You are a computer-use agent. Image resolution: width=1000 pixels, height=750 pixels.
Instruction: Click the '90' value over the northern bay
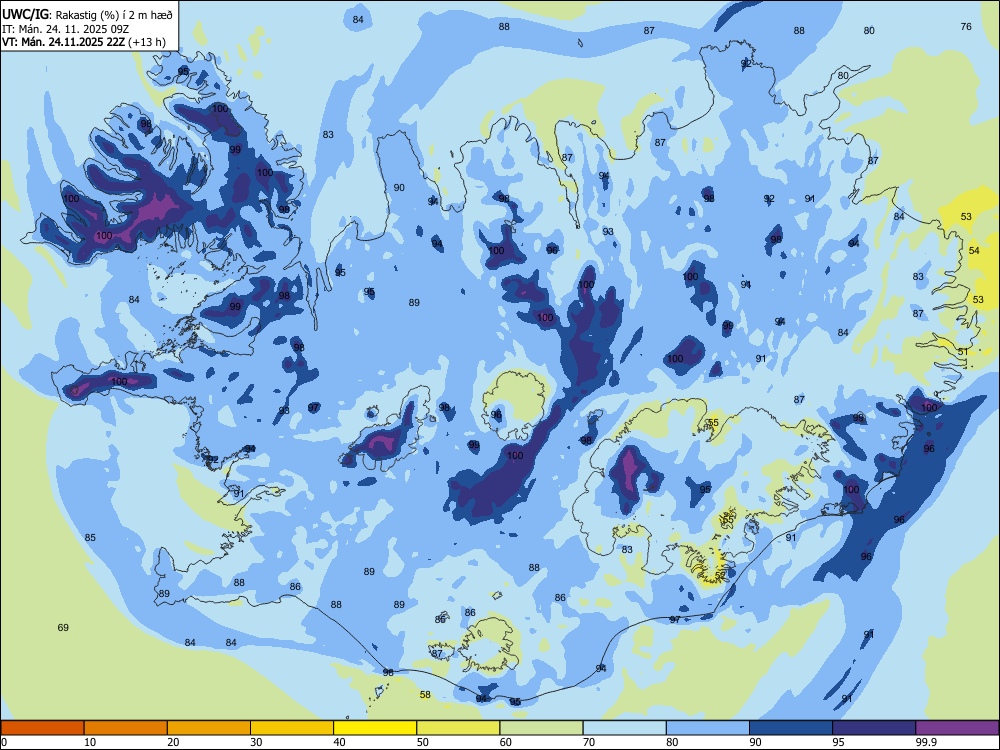pos(399,188)
